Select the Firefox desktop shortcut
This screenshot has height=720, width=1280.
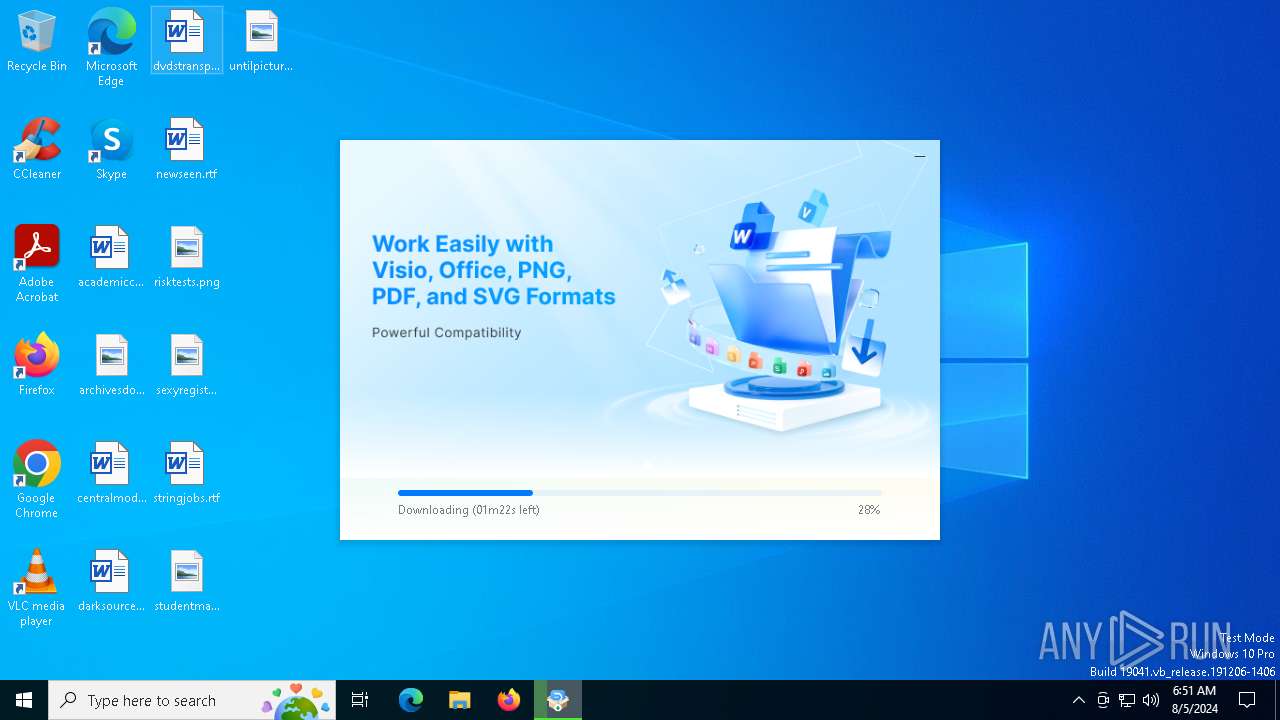37,366
